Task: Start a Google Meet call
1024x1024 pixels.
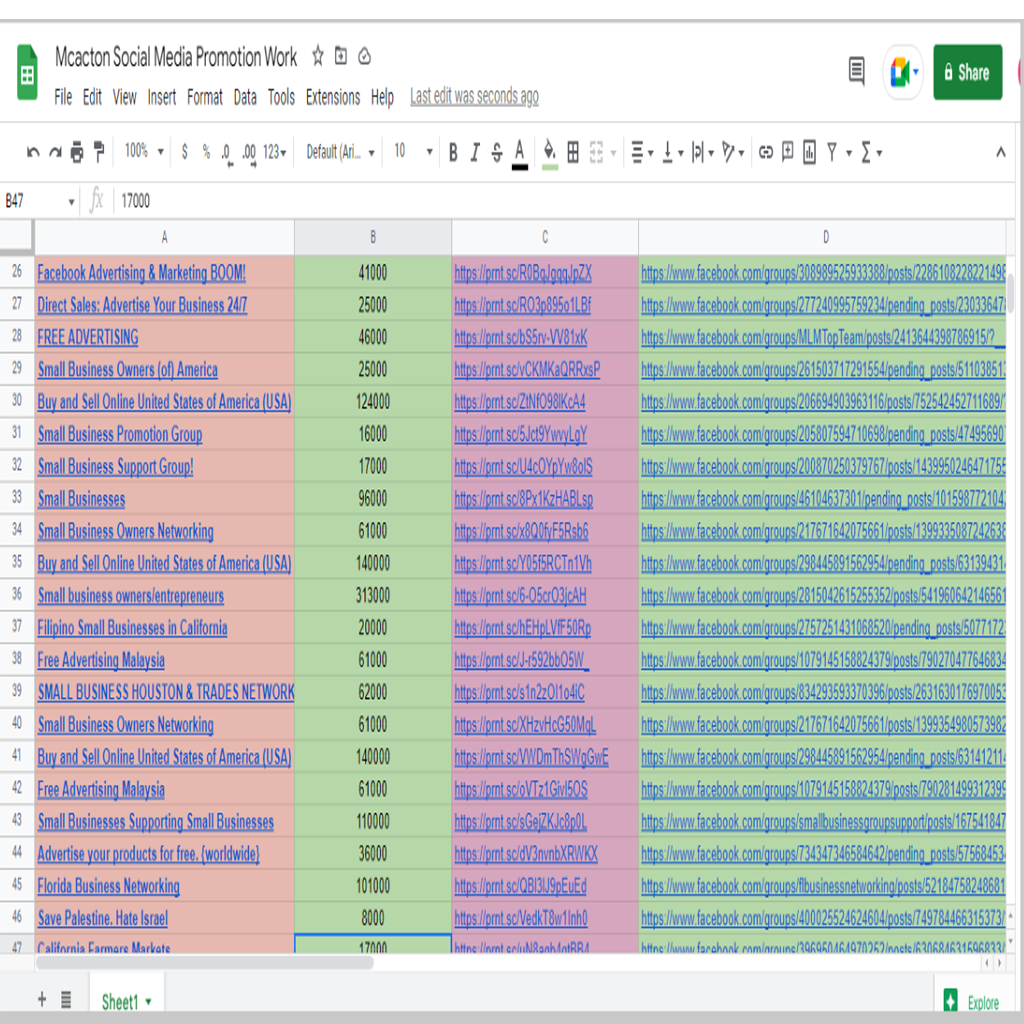Action: pyautogui.click(x=903, y=72)
